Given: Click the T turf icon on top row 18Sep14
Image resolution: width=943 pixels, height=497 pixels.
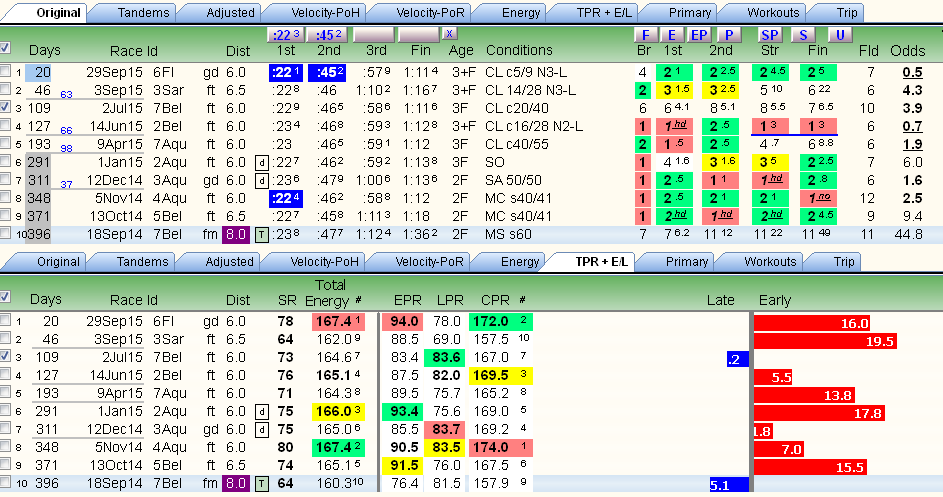Looking at the screenshot, I should point(262,235).
